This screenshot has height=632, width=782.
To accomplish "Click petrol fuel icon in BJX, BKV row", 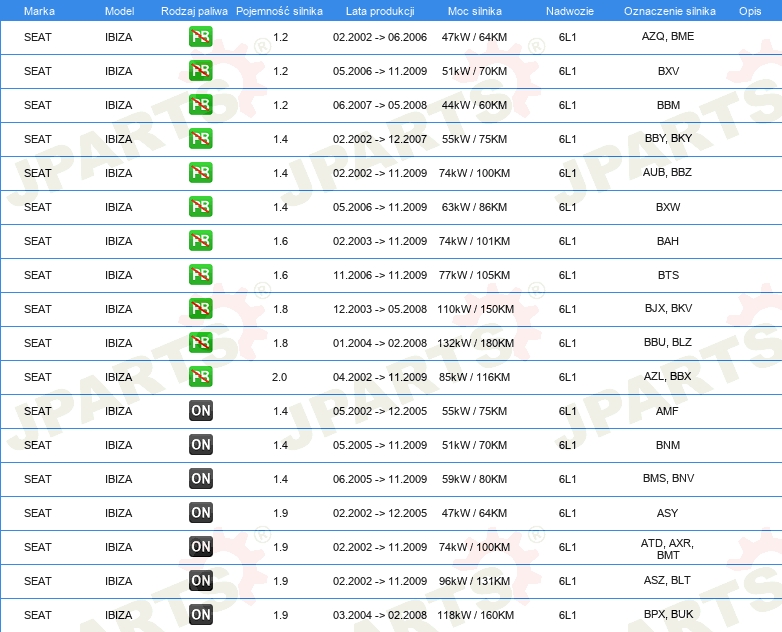I will coord(200,308).
